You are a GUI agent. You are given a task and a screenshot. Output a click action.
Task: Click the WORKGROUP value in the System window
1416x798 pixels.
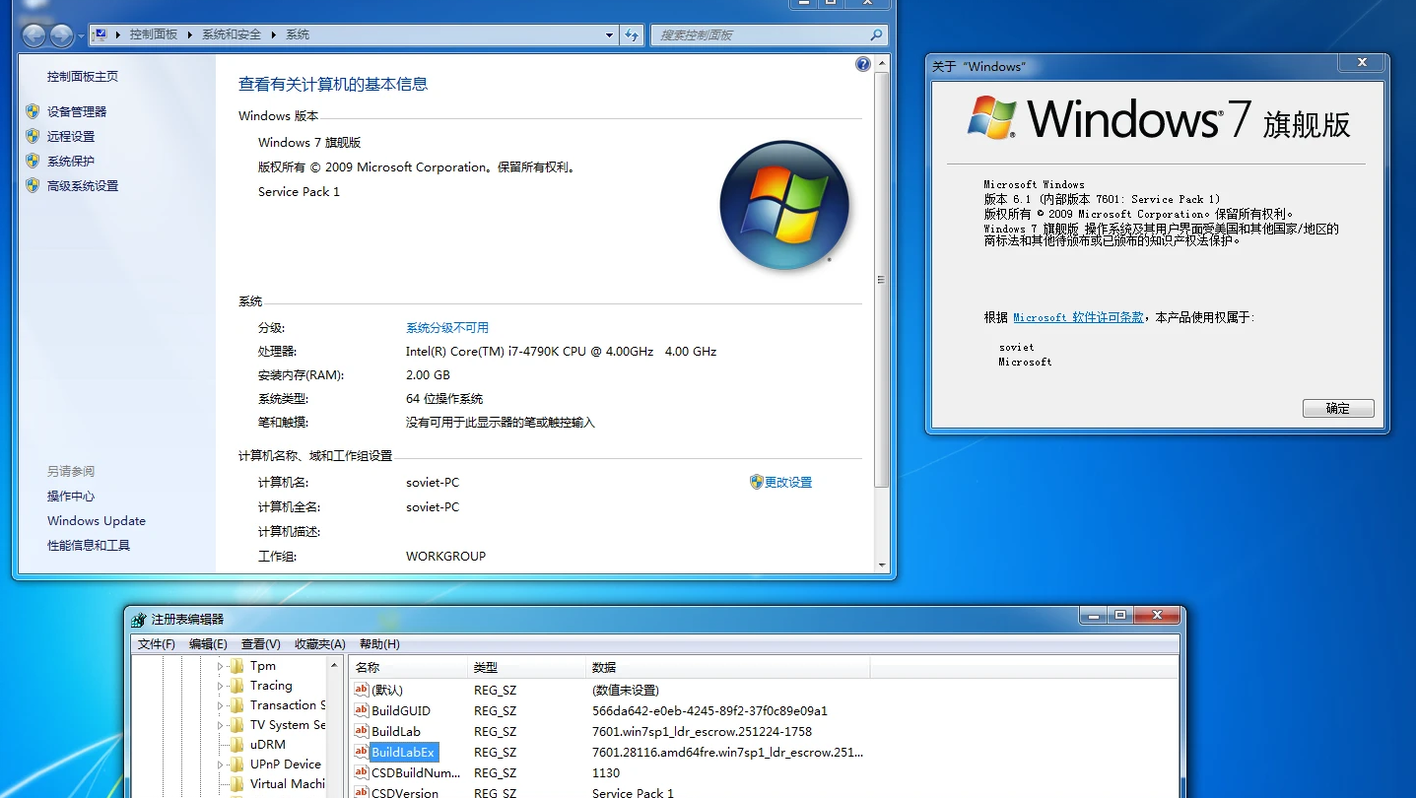(x=446, y=556)
